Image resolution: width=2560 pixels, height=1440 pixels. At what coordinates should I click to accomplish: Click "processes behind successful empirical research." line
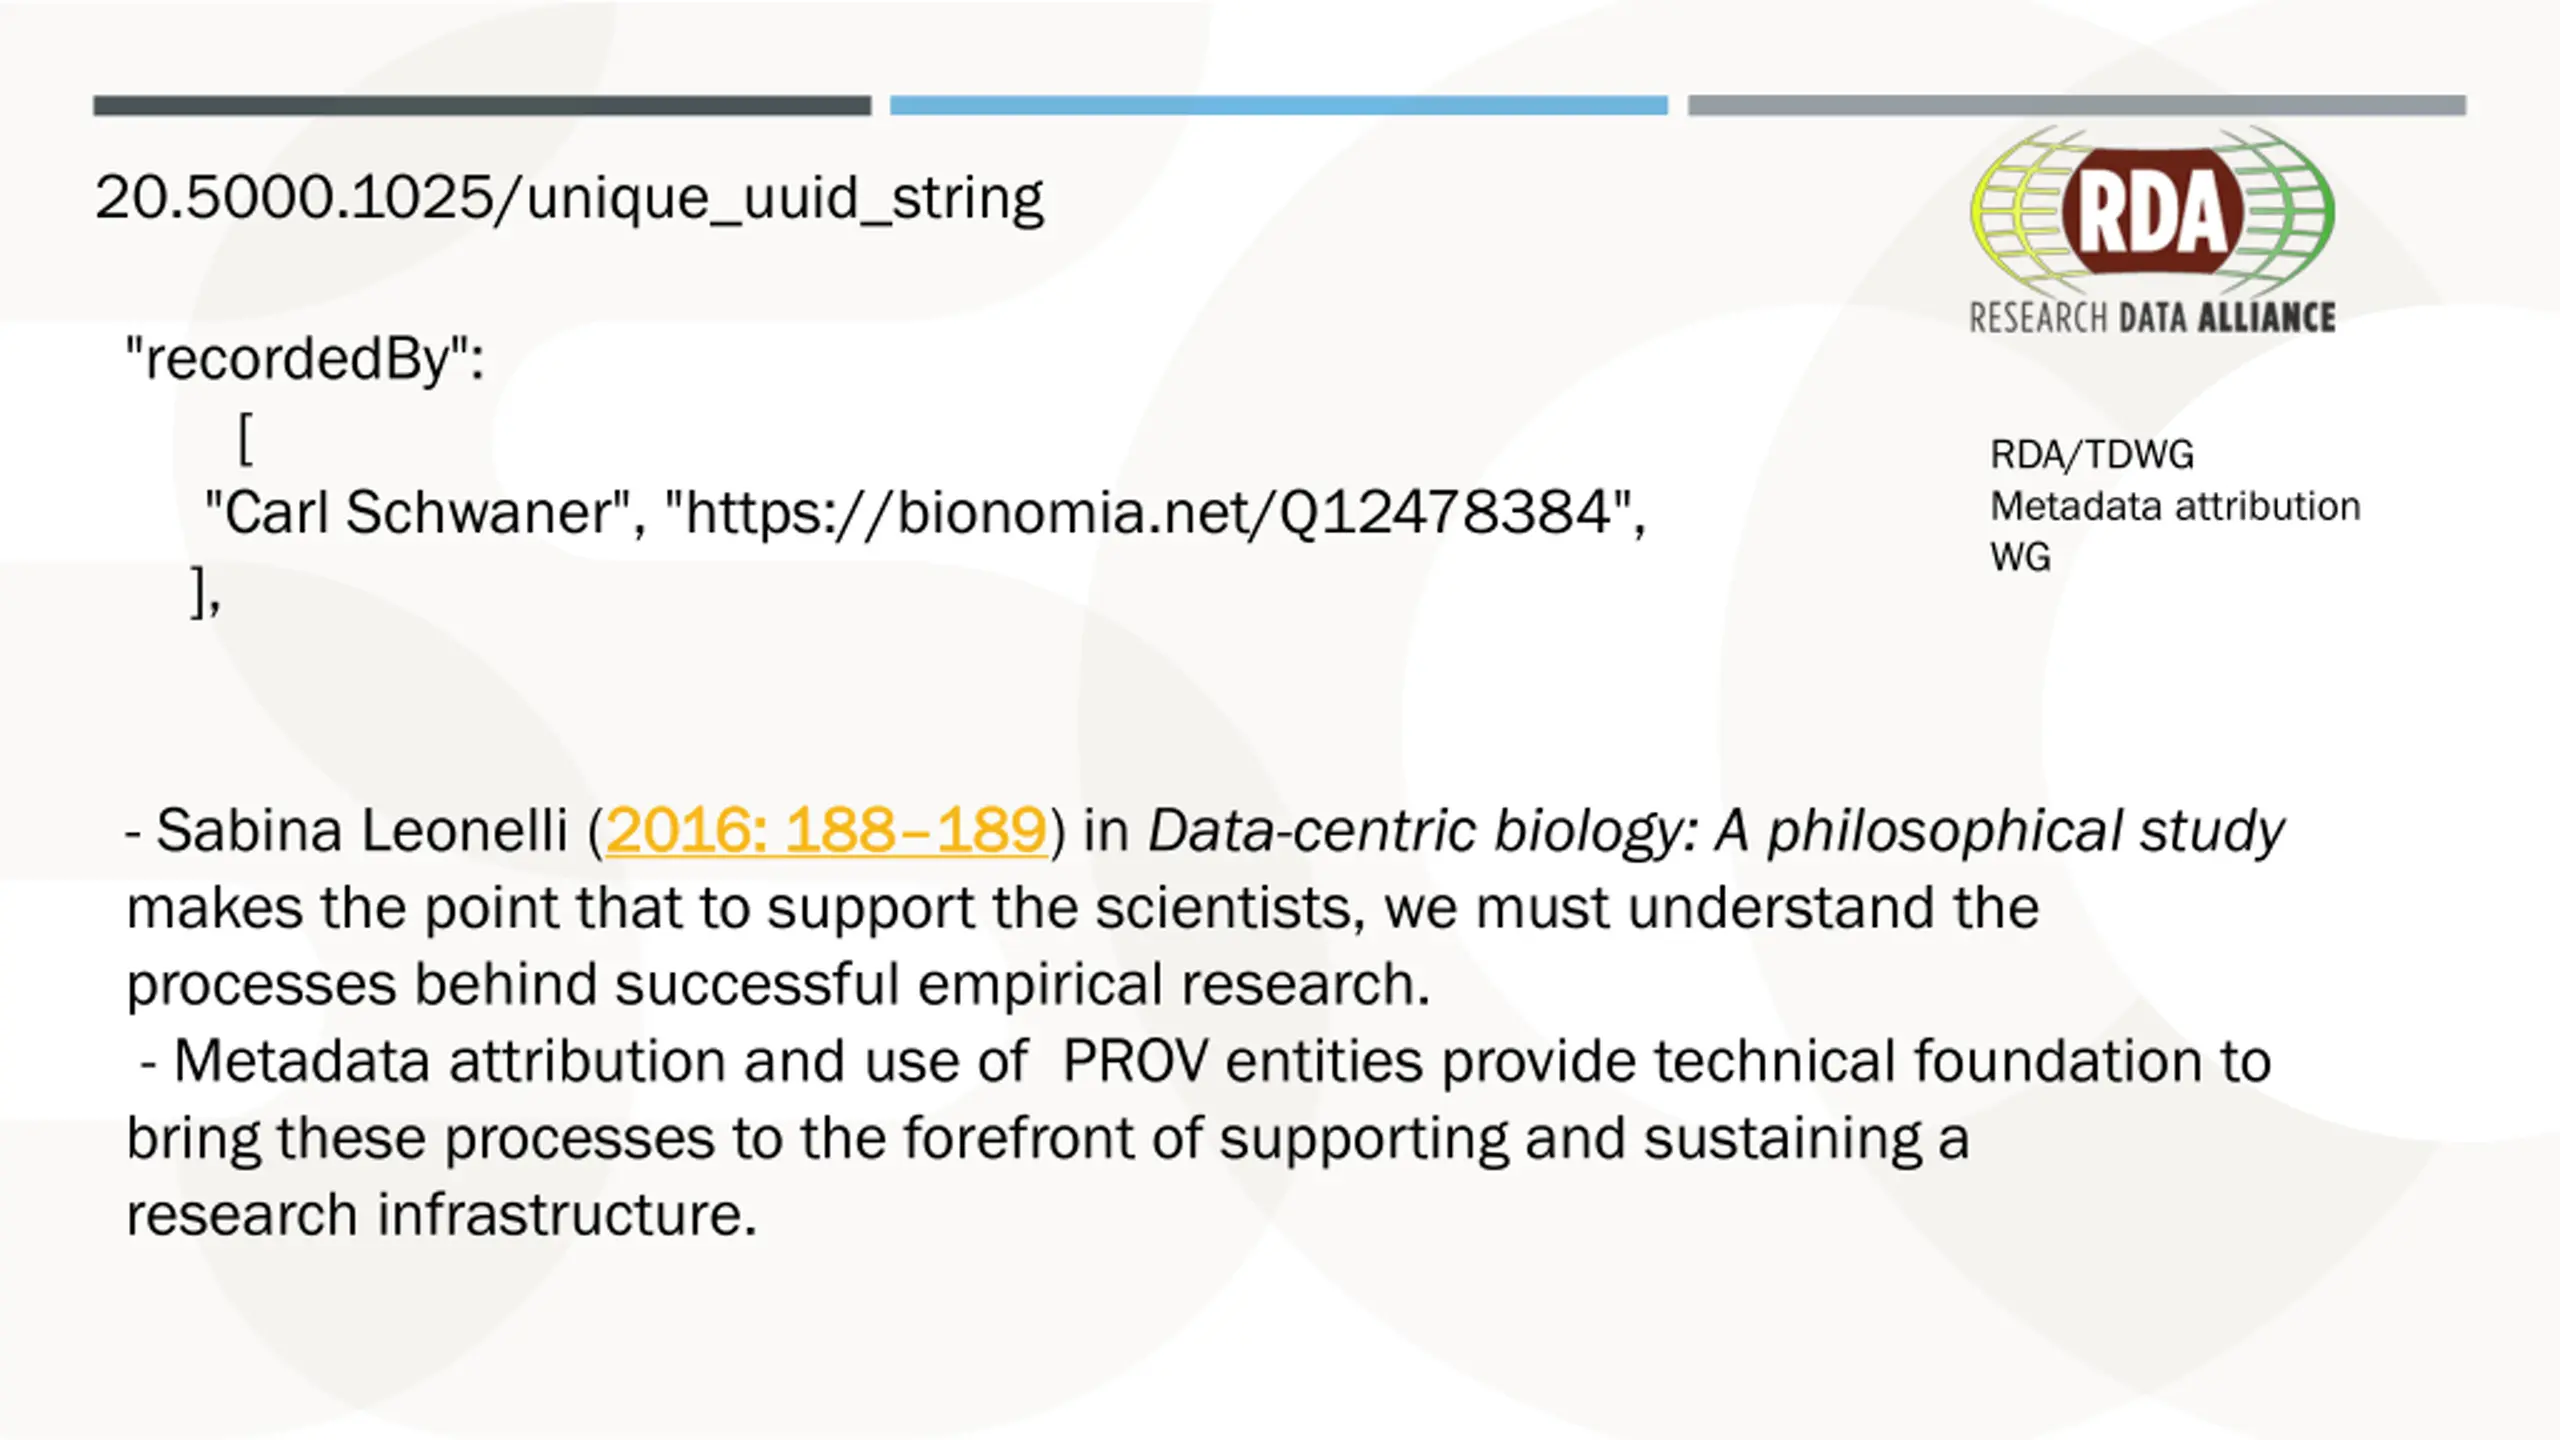pyautogui.click(x=778, y=984)
